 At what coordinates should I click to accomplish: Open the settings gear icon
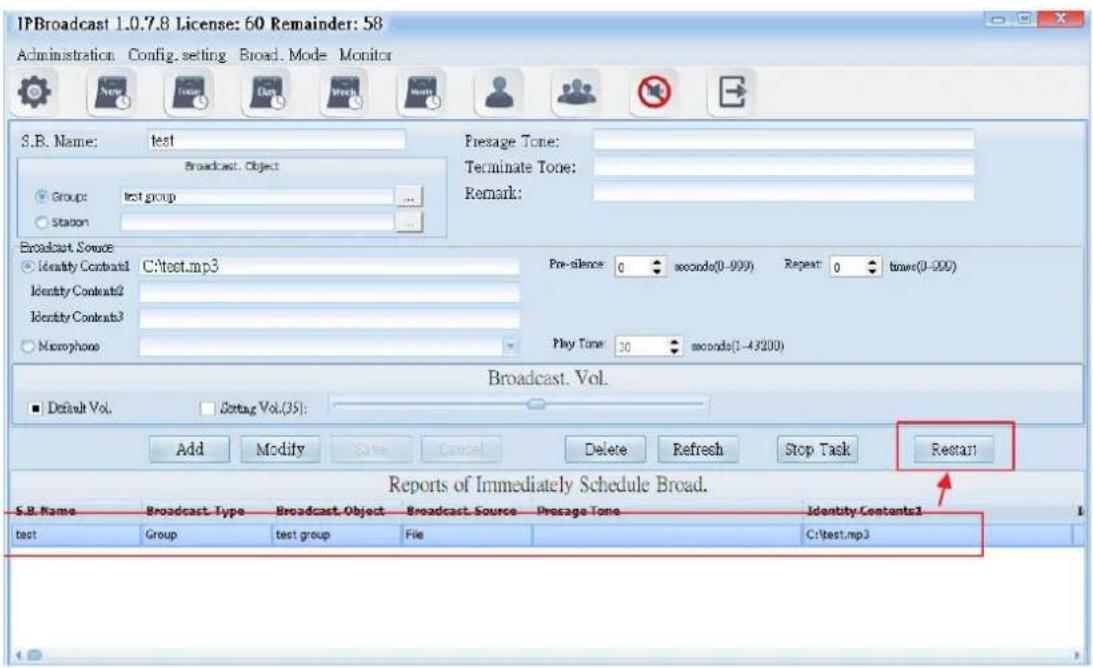pyautogui.click(x=34, y=92)
